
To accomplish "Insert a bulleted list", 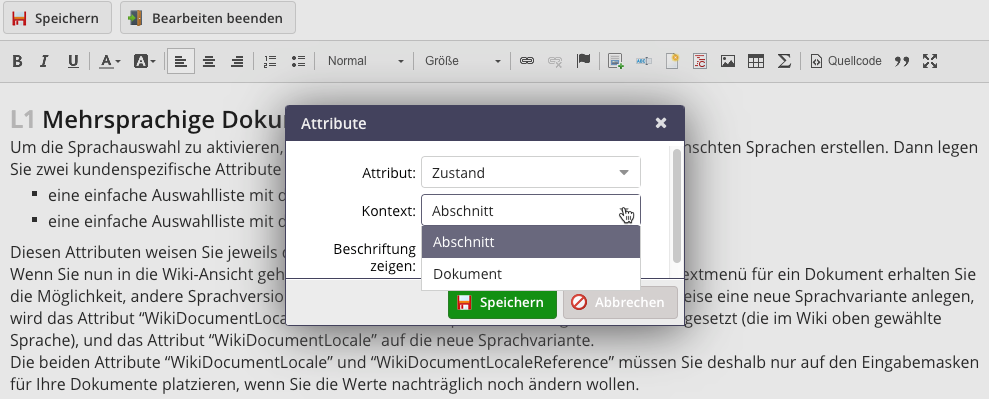I will [298, 61].
